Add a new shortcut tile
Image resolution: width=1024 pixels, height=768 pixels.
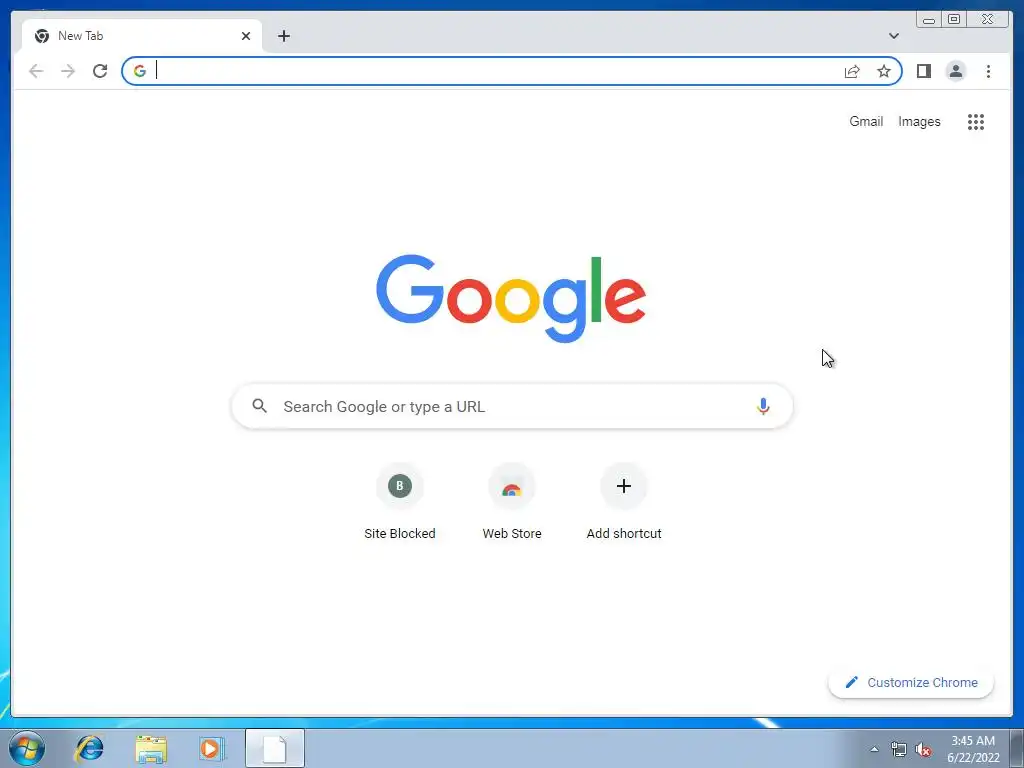pos(624,502)
